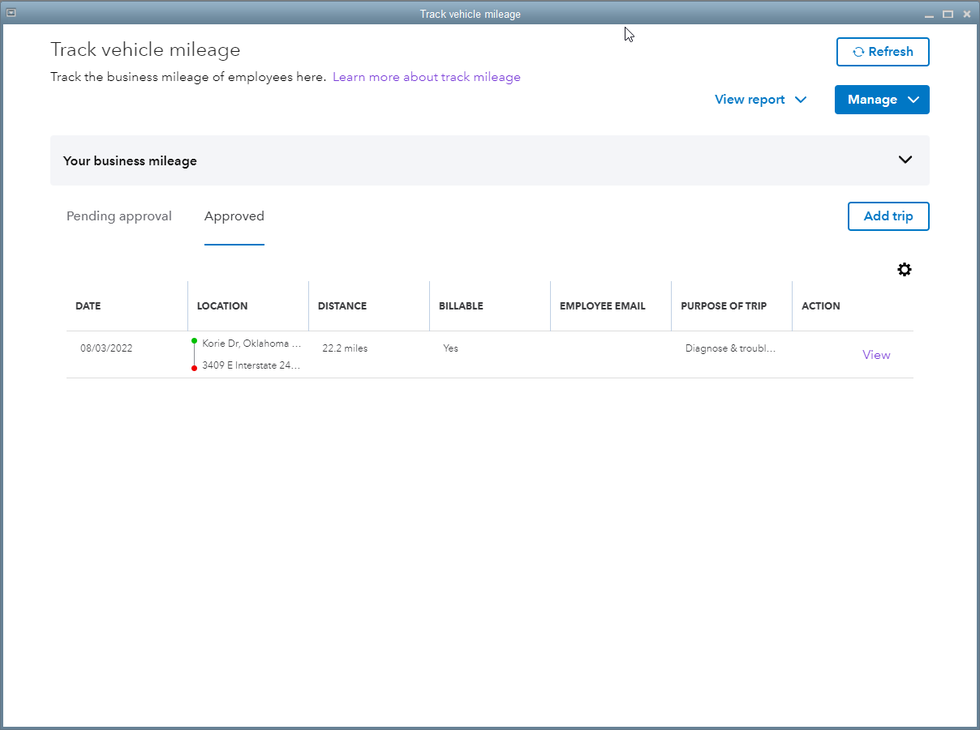Click the green start-location dot for Korie Dr
The image size is (980, 730).
[194, 342]
